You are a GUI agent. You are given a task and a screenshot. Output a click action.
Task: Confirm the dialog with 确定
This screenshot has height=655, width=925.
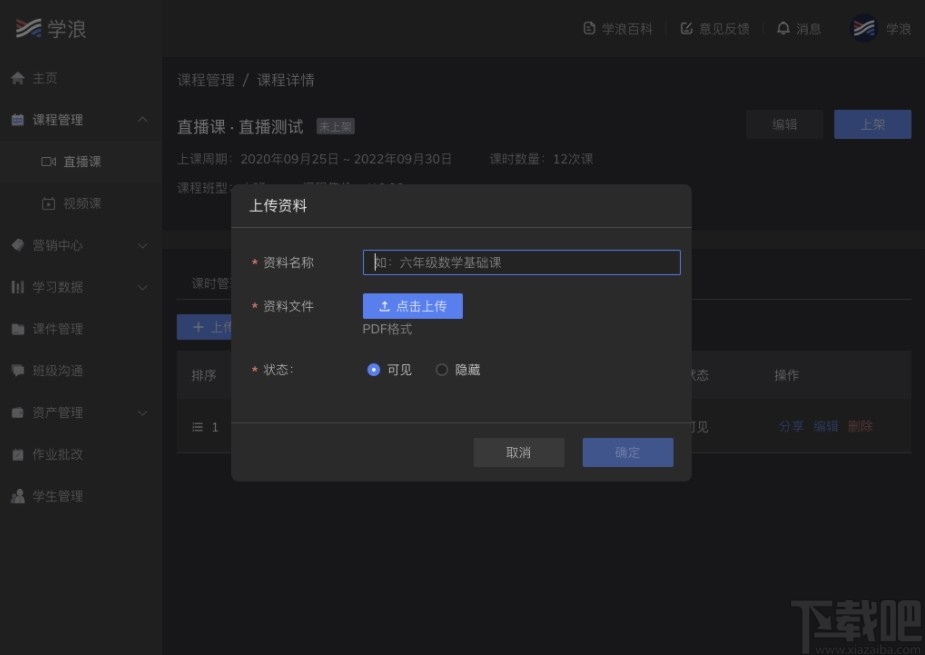[627, 452]
